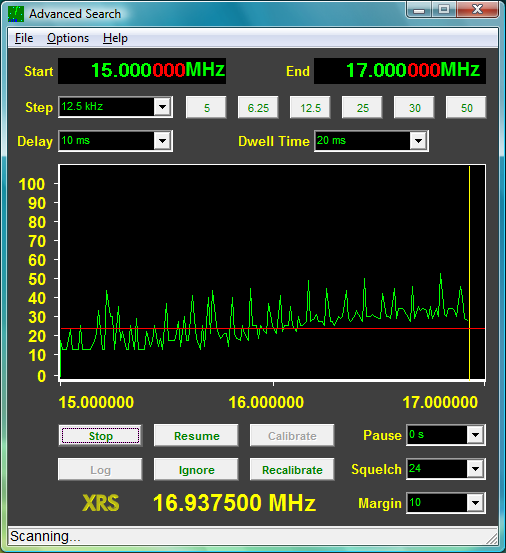
Task: Click the Stop button
Action: (100, 436)
